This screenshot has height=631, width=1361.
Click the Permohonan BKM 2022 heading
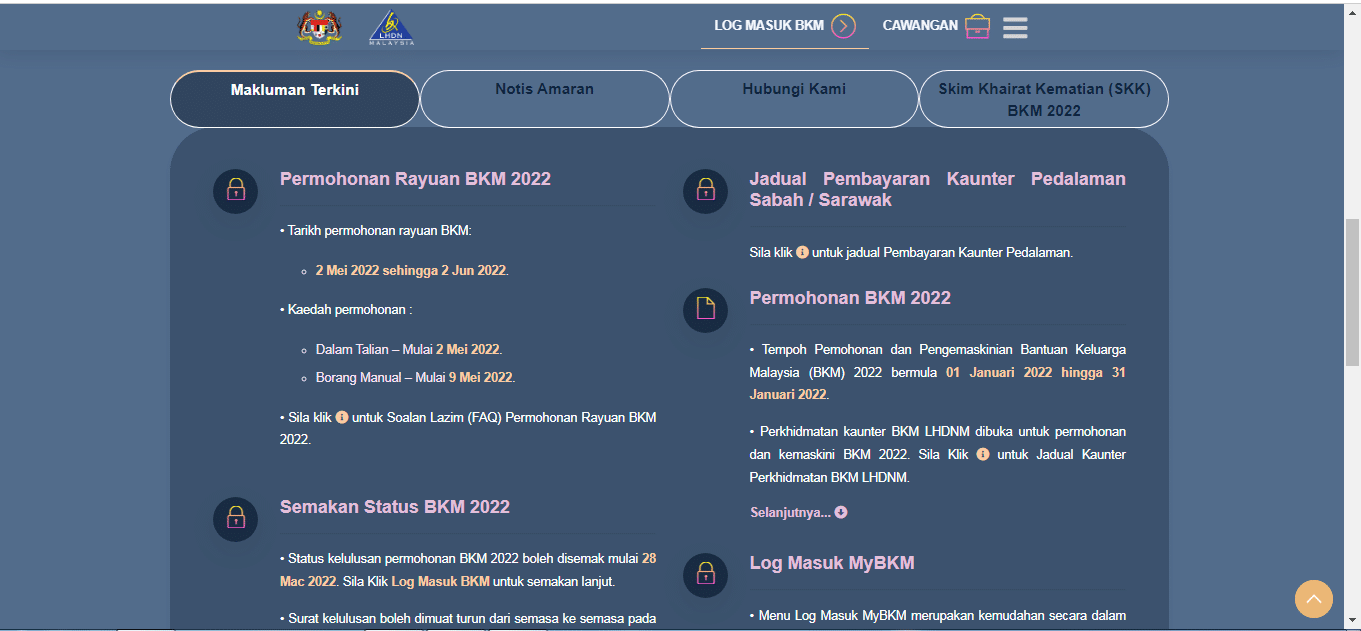[850, 298]
